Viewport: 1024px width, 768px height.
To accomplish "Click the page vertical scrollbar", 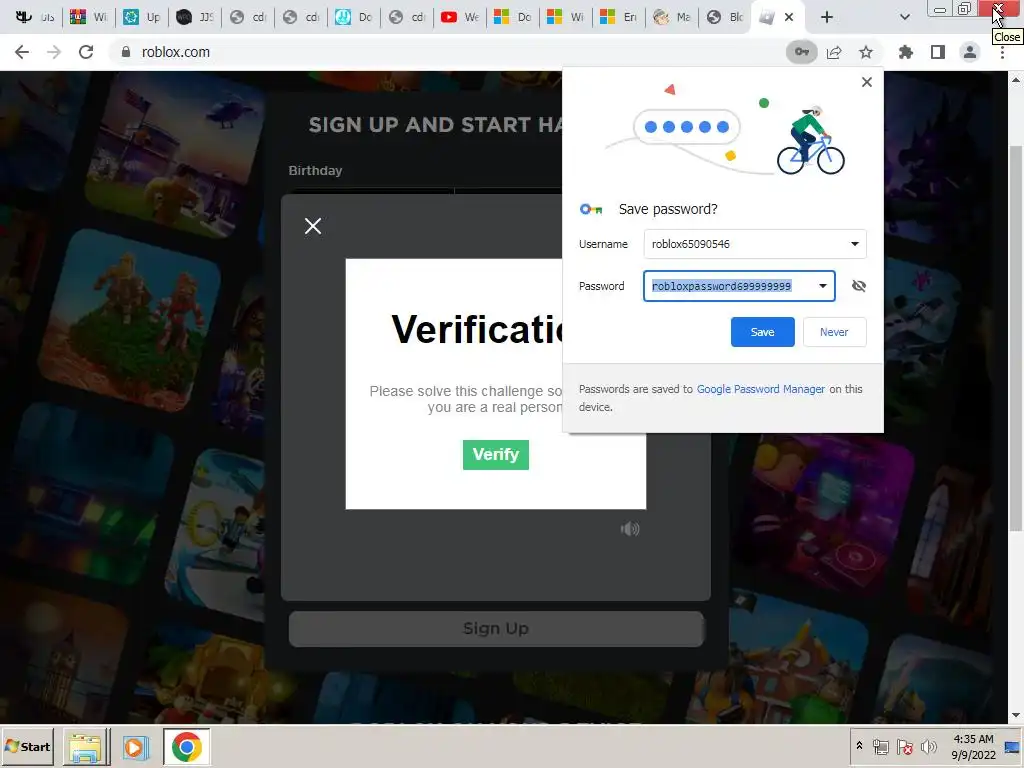I will pos(1016,336).
